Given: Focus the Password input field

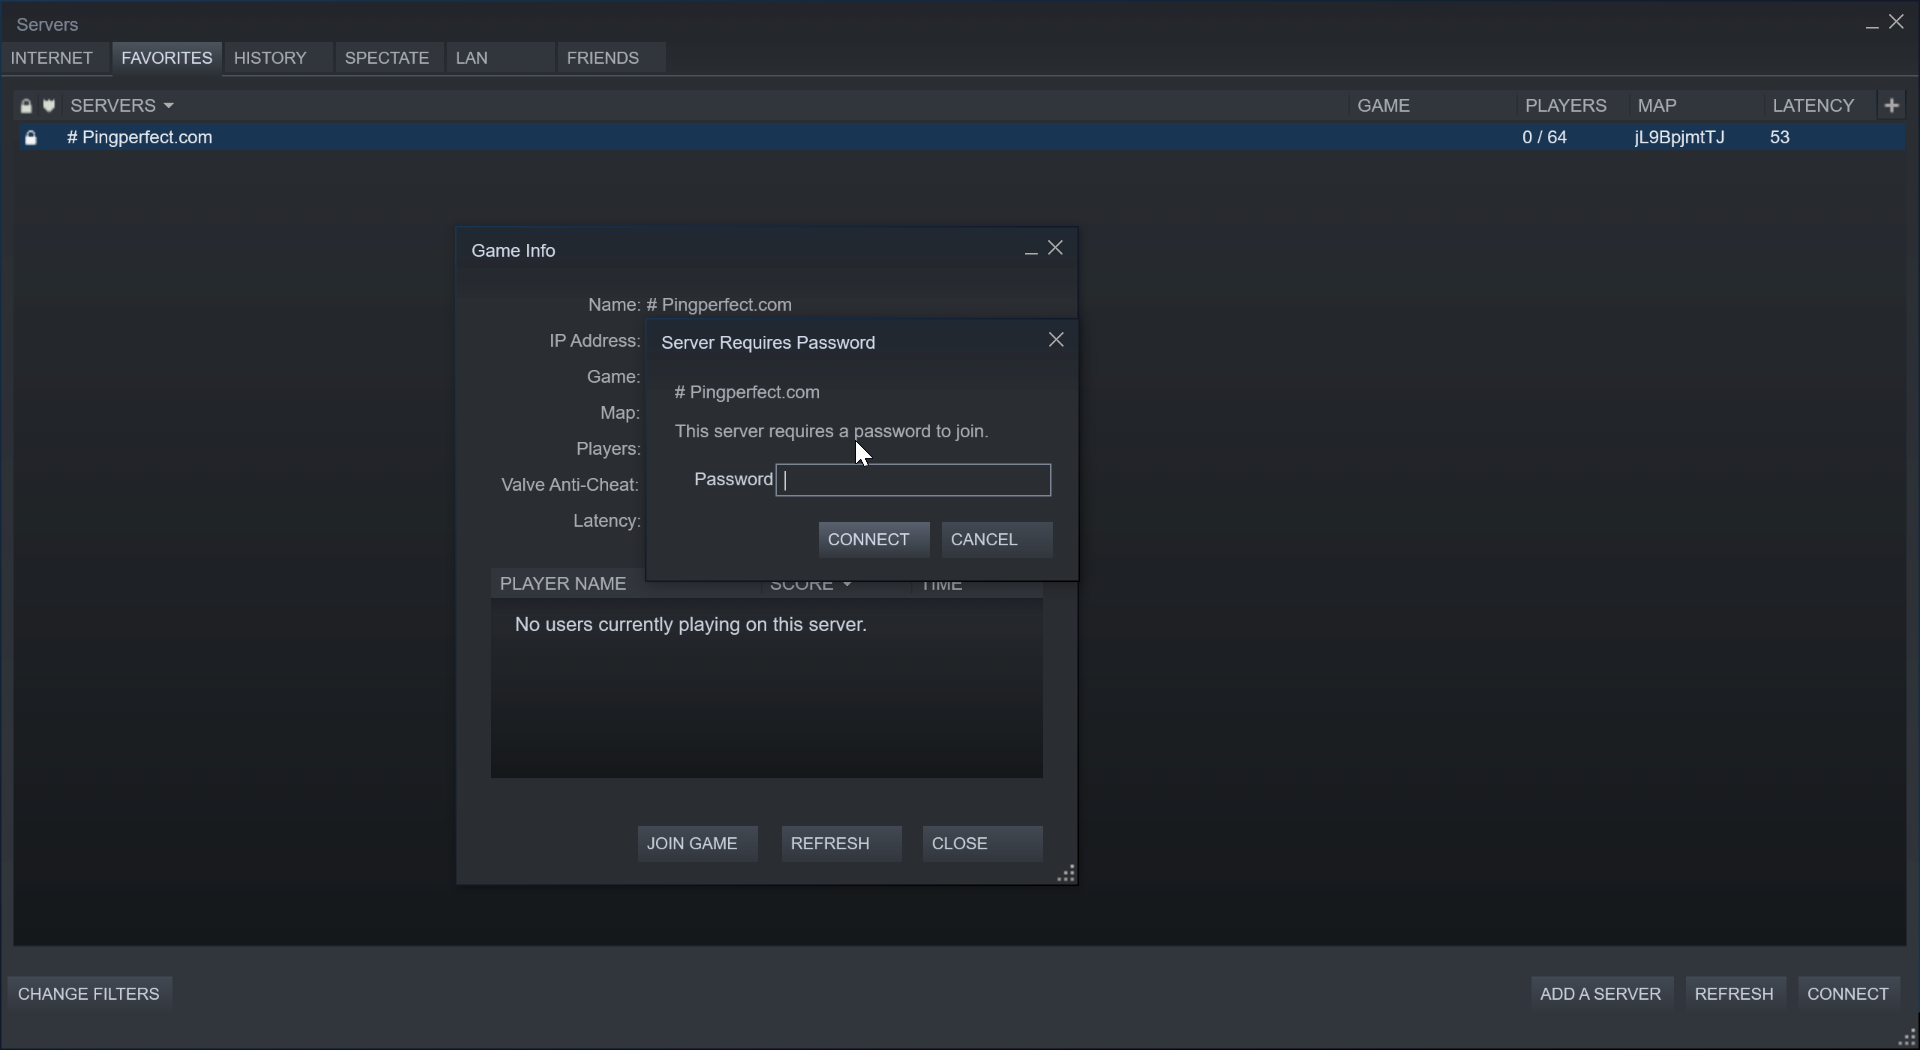Looking at the screenshot, I should coord(913,481).
